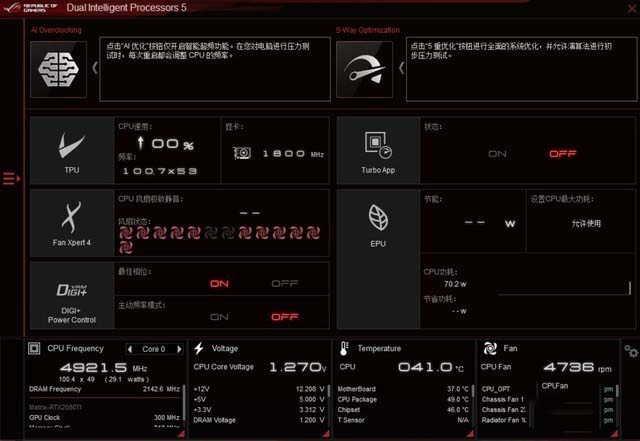Open the Turbo App panel
Screen dimensions: 640x441
tap(378, 151)
